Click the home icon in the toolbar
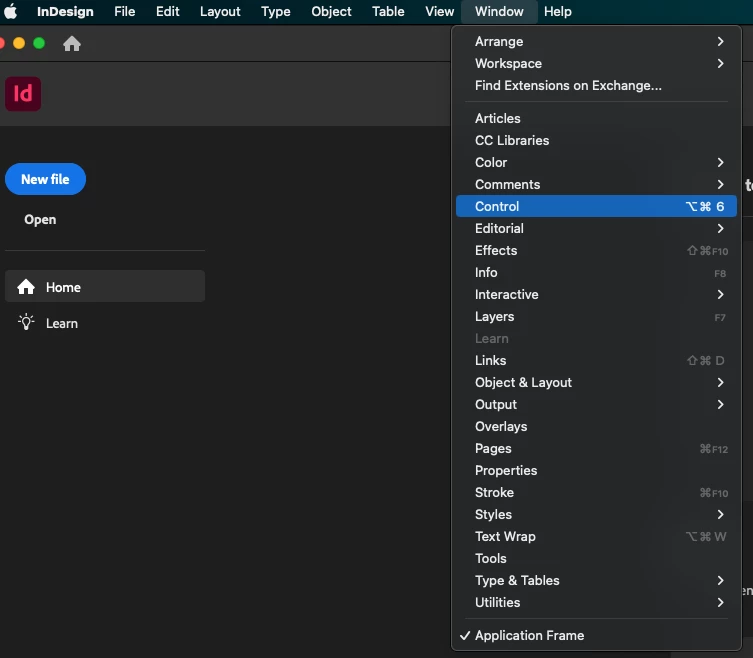753x658 pixels. [72, 44]
